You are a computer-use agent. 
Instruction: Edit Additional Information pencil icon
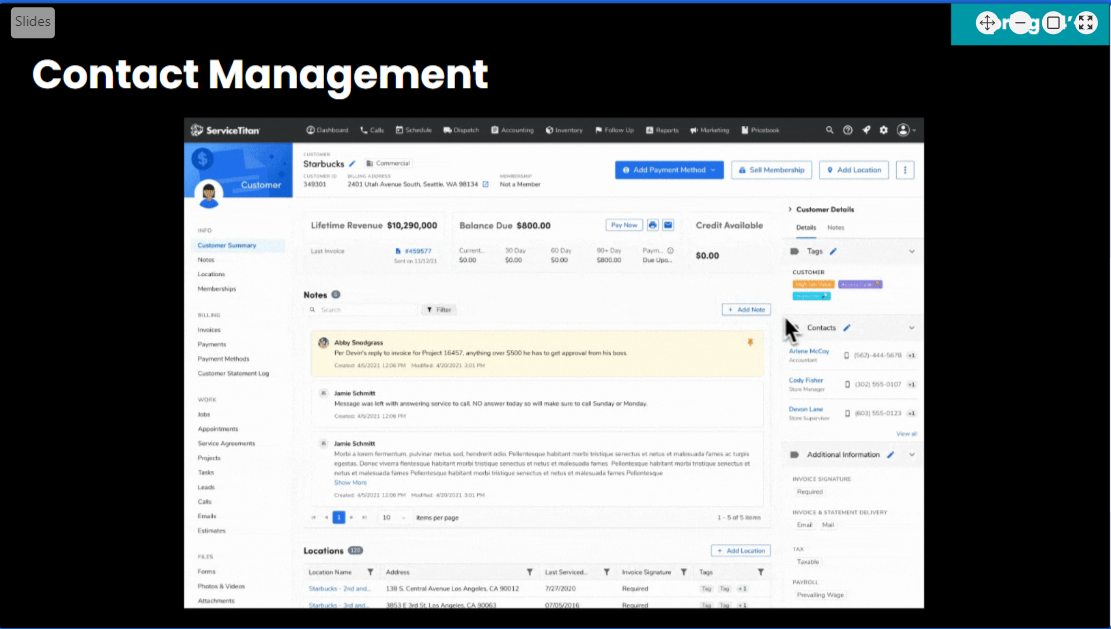[891, 455]
